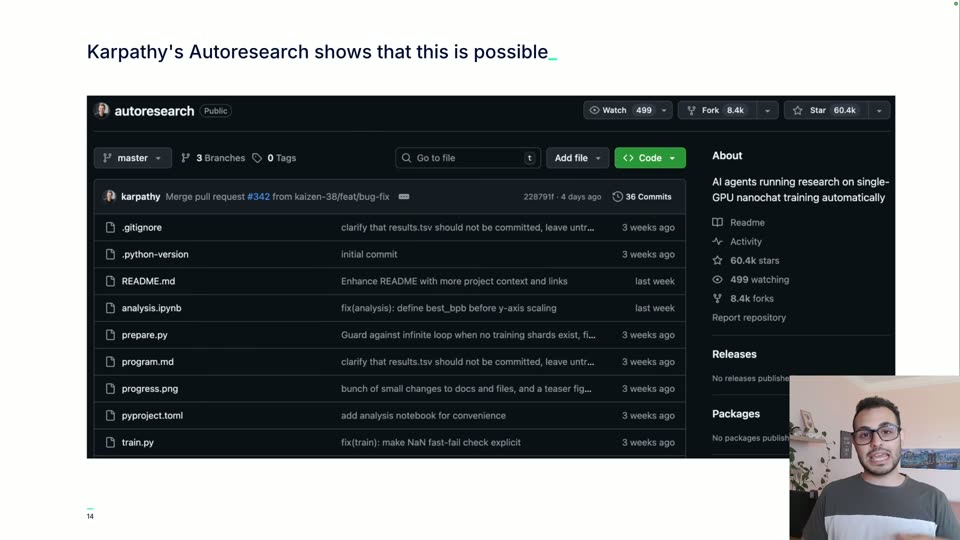Screen dimensions: 960x540
Task: Click commit author avatar in latest commit row
Action: pos(110,197)
